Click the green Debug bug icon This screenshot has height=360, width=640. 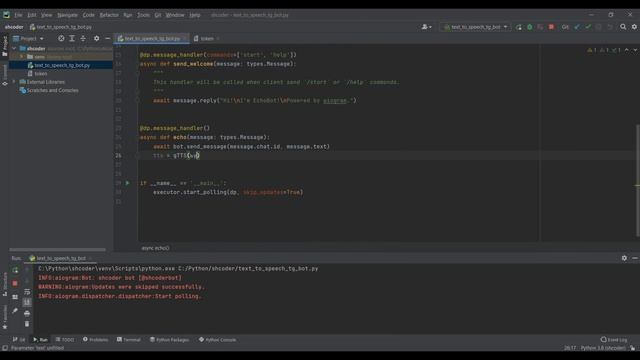(x=529, y=27)
